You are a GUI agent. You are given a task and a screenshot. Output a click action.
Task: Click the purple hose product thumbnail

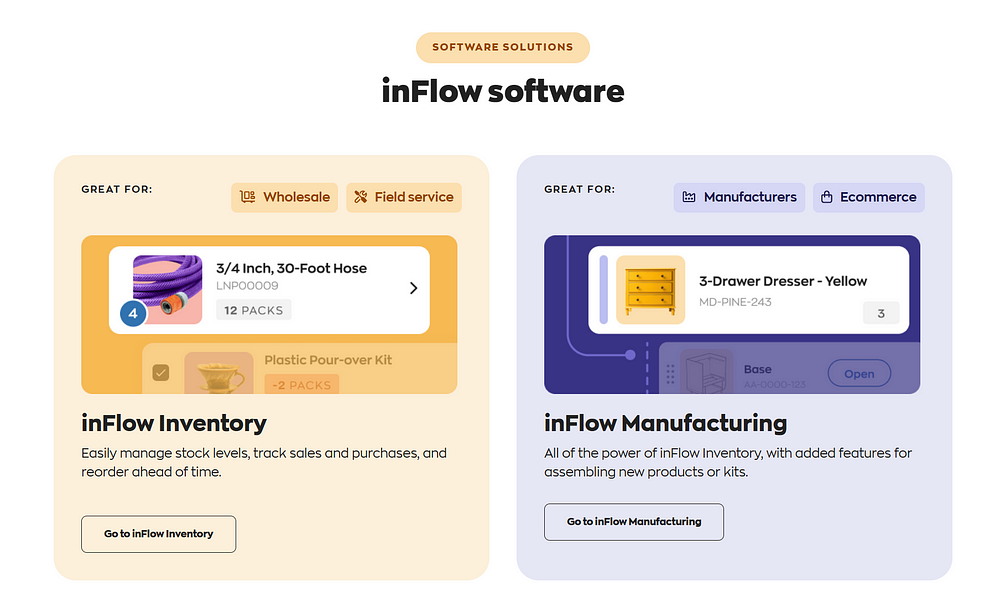[167, 289]
